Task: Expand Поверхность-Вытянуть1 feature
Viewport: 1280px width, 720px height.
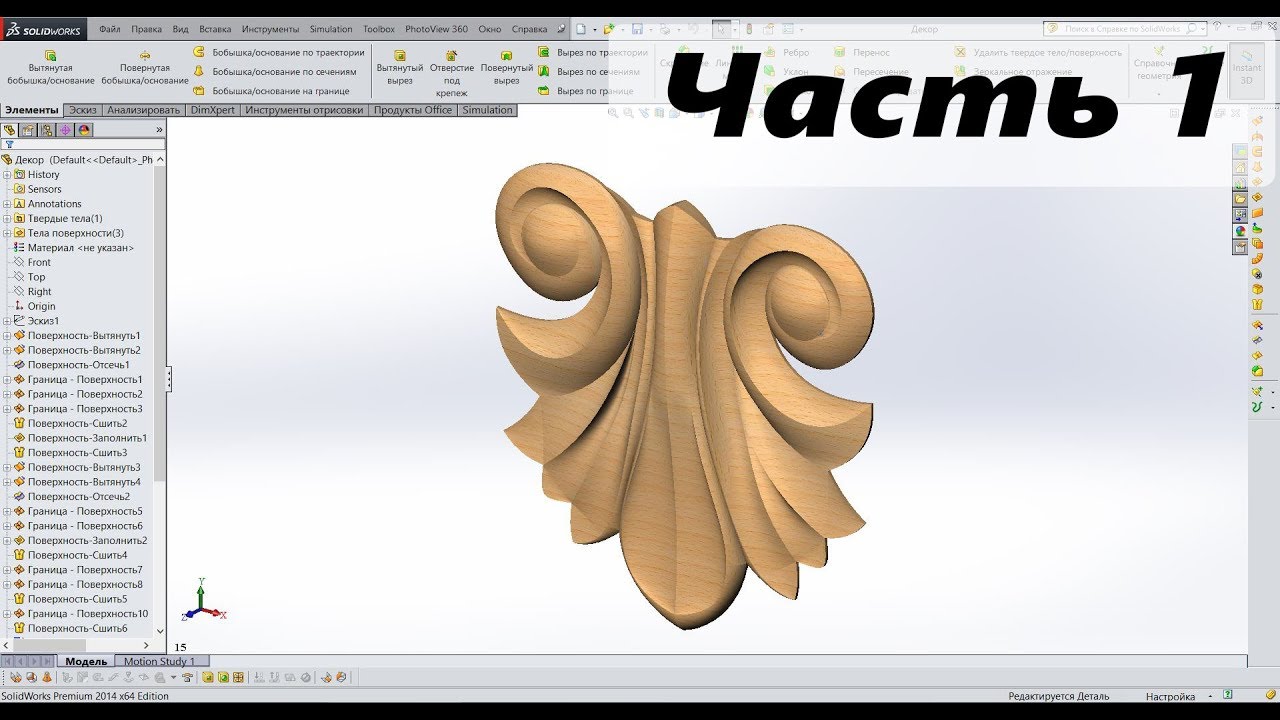Action: tap(7, 336)
